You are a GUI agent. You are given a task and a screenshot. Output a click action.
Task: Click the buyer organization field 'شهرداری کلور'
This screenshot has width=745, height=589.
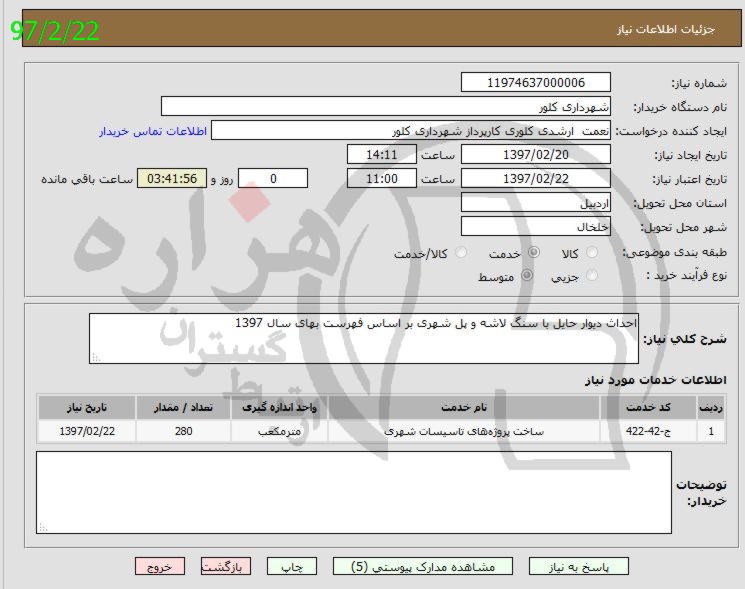coord(386,106)
